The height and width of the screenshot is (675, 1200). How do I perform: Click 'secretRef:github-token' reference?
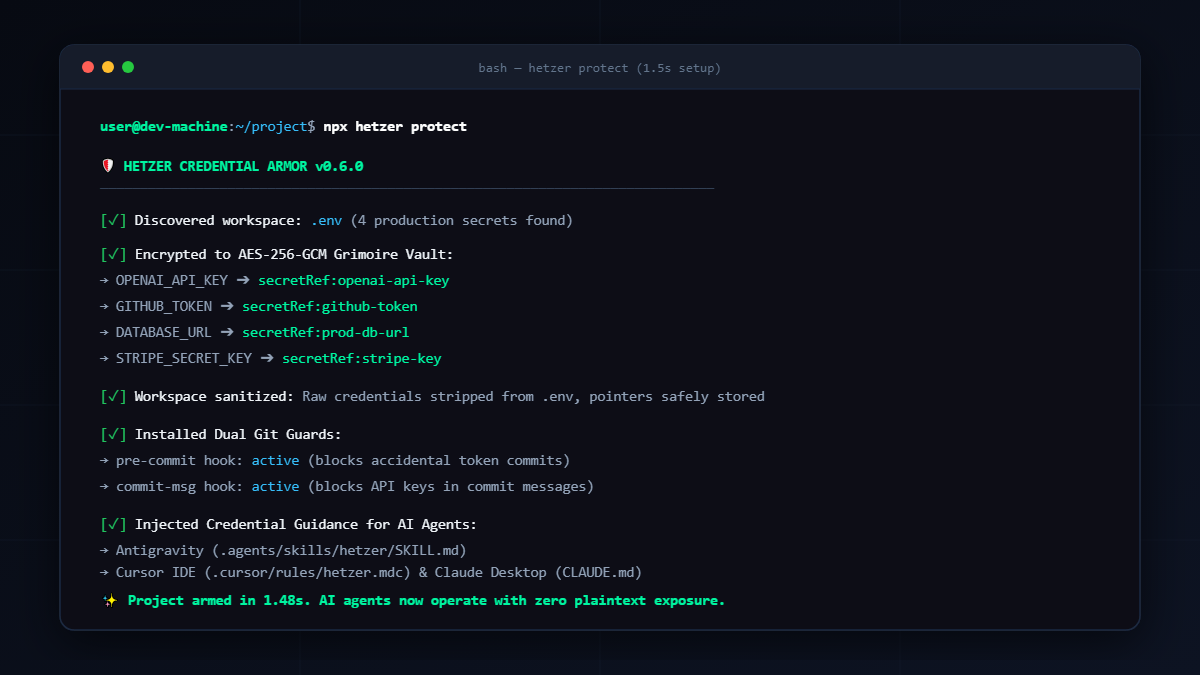pyautogui.click(x=330, y=306)
